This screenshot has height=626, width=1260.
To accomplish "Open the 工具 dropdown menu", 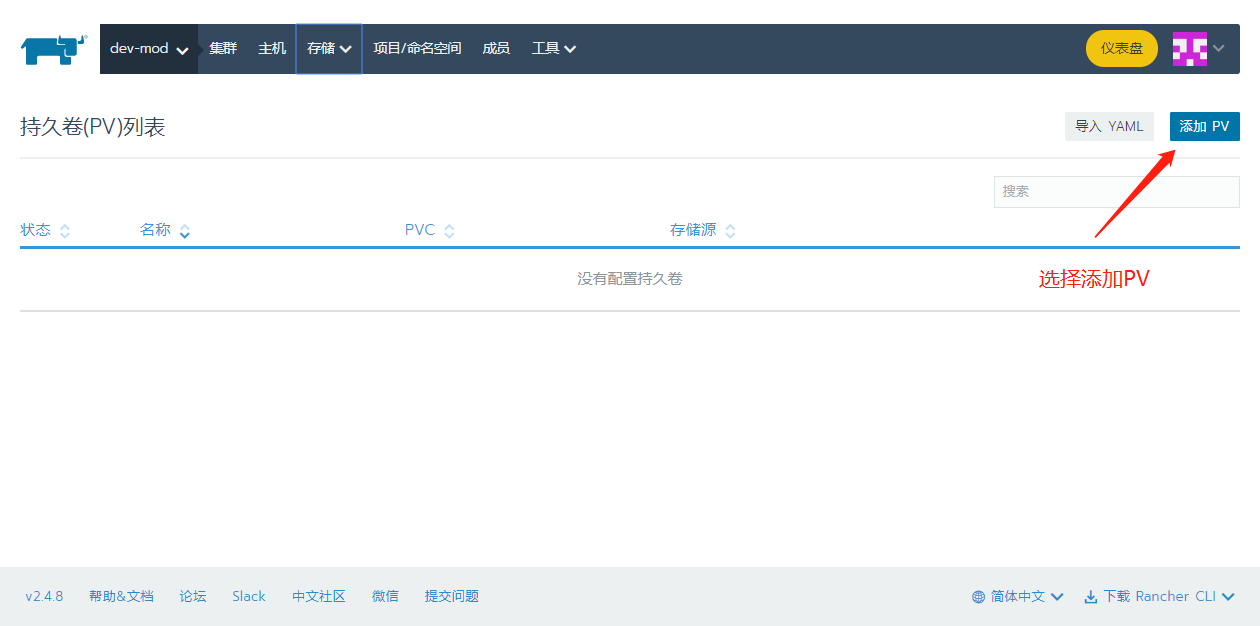I will [x=553, y=47].
